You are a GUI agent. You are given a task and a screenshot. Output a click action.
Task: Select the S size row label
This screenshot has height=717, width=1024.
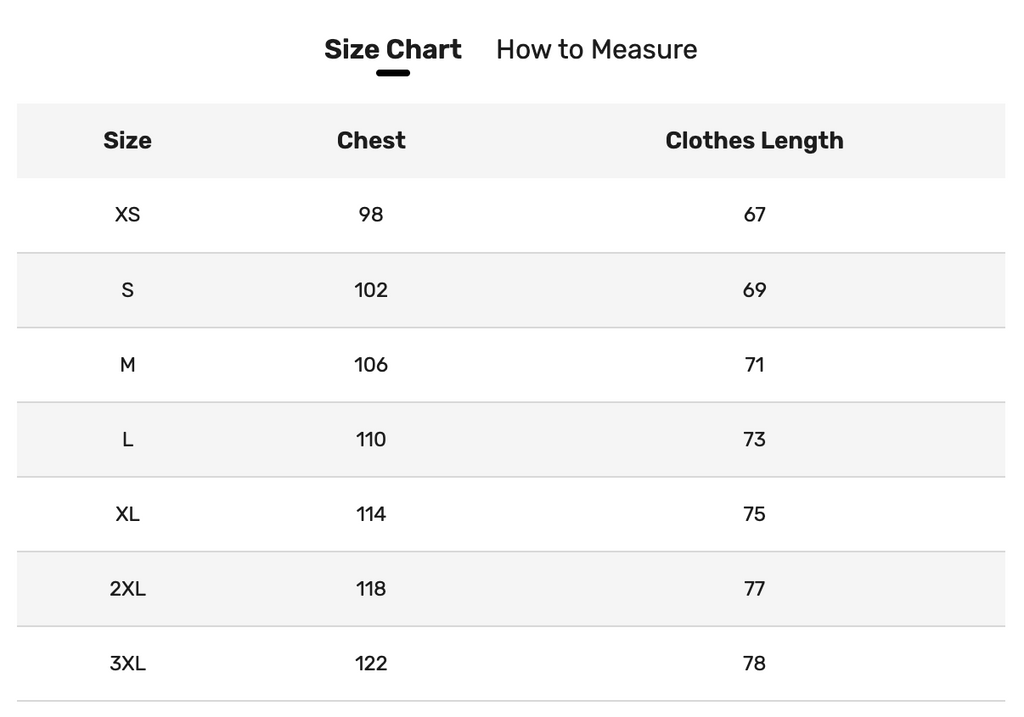click(127, 290)
